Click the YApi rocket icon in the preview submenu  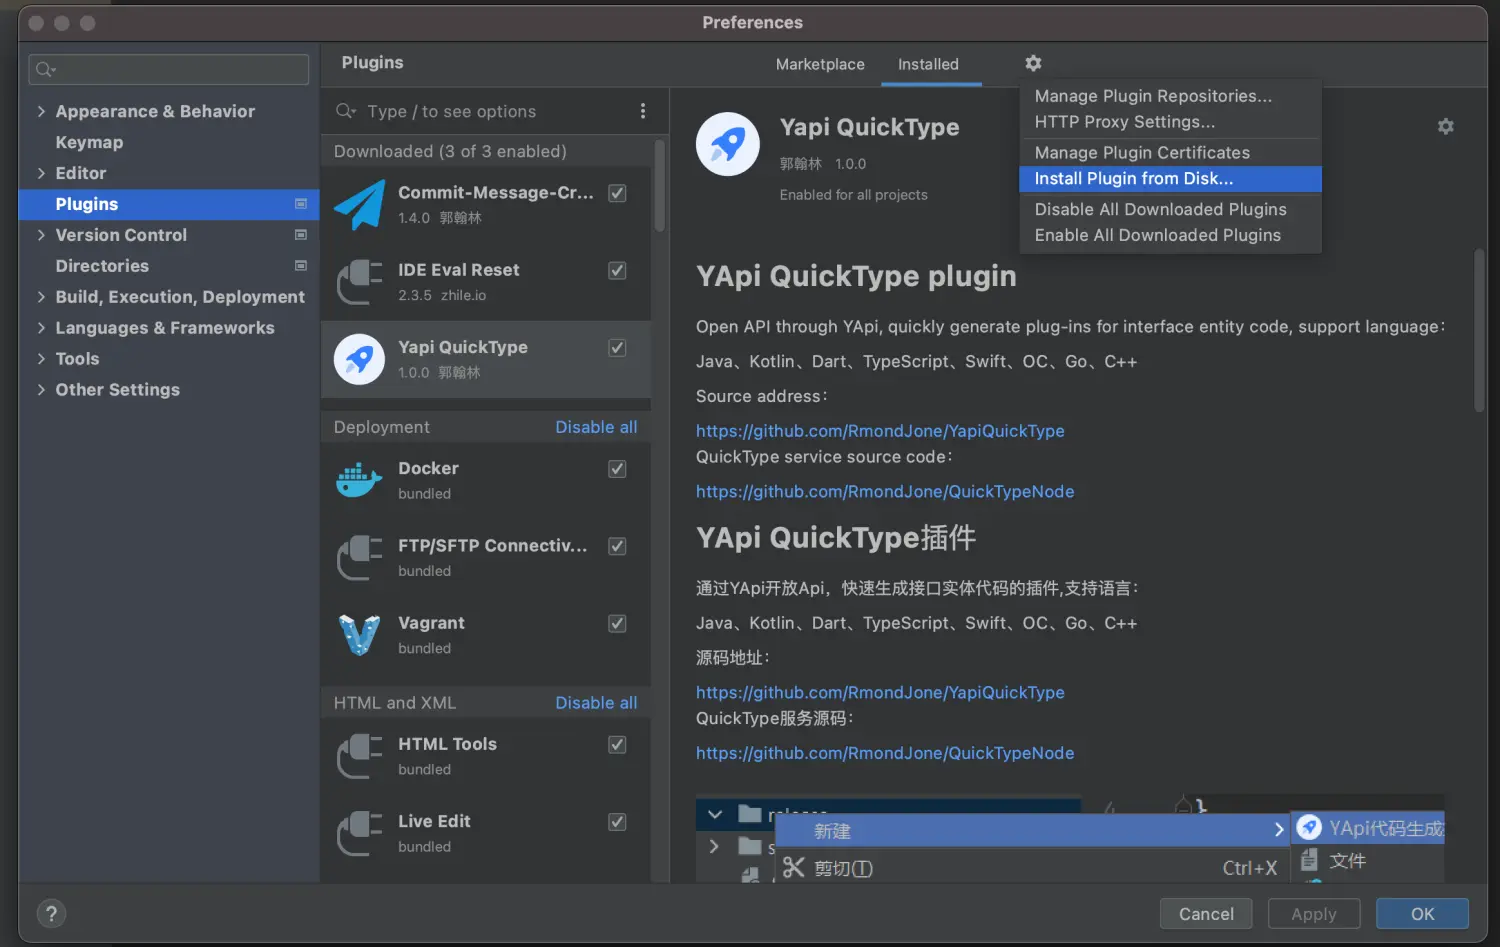coord(1309,827)
